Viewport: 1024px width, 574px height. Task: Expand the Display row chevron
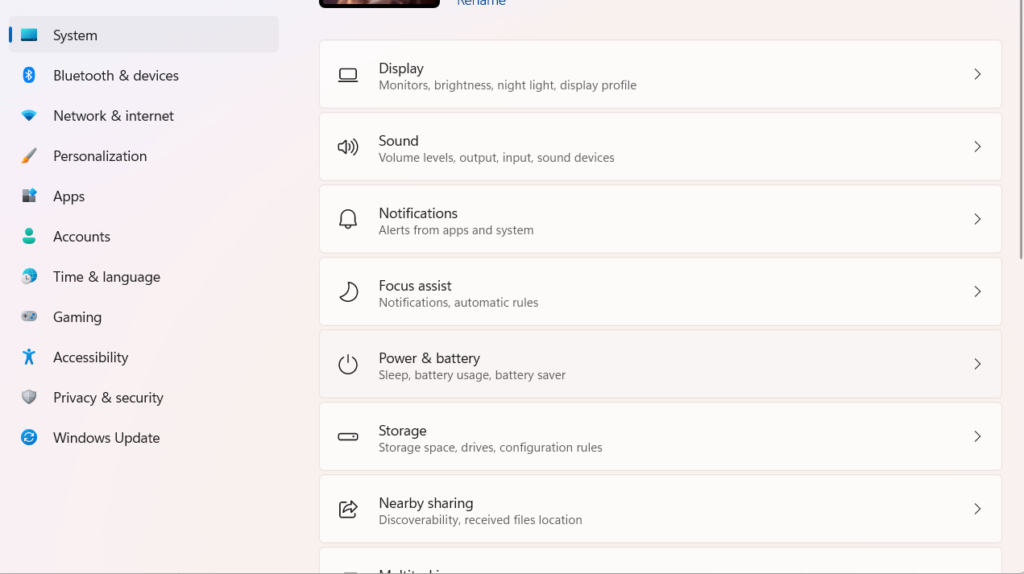click(978, 74)
